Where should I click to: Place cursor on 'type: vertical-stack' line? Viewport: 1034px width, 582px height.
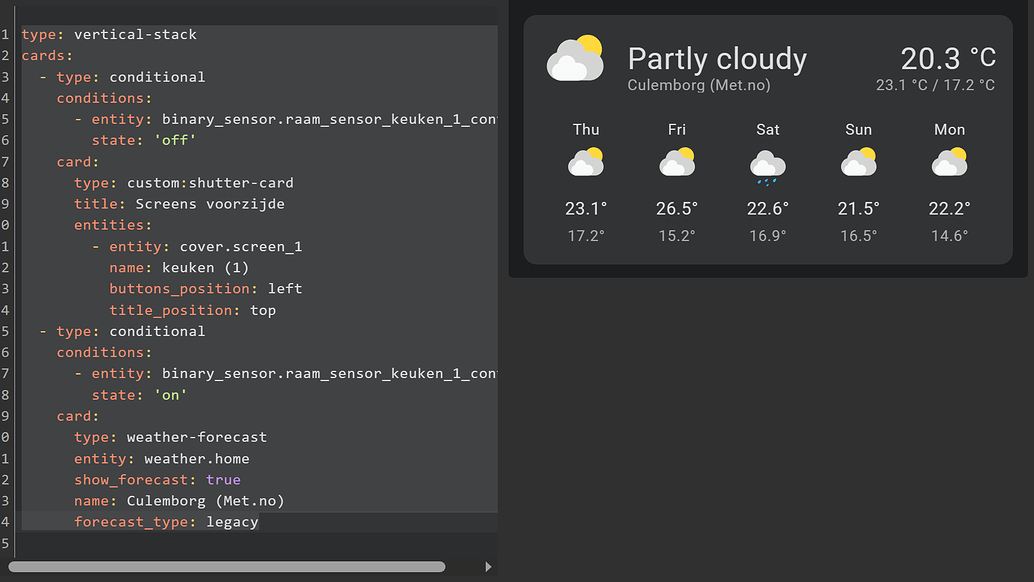[109, 34]
